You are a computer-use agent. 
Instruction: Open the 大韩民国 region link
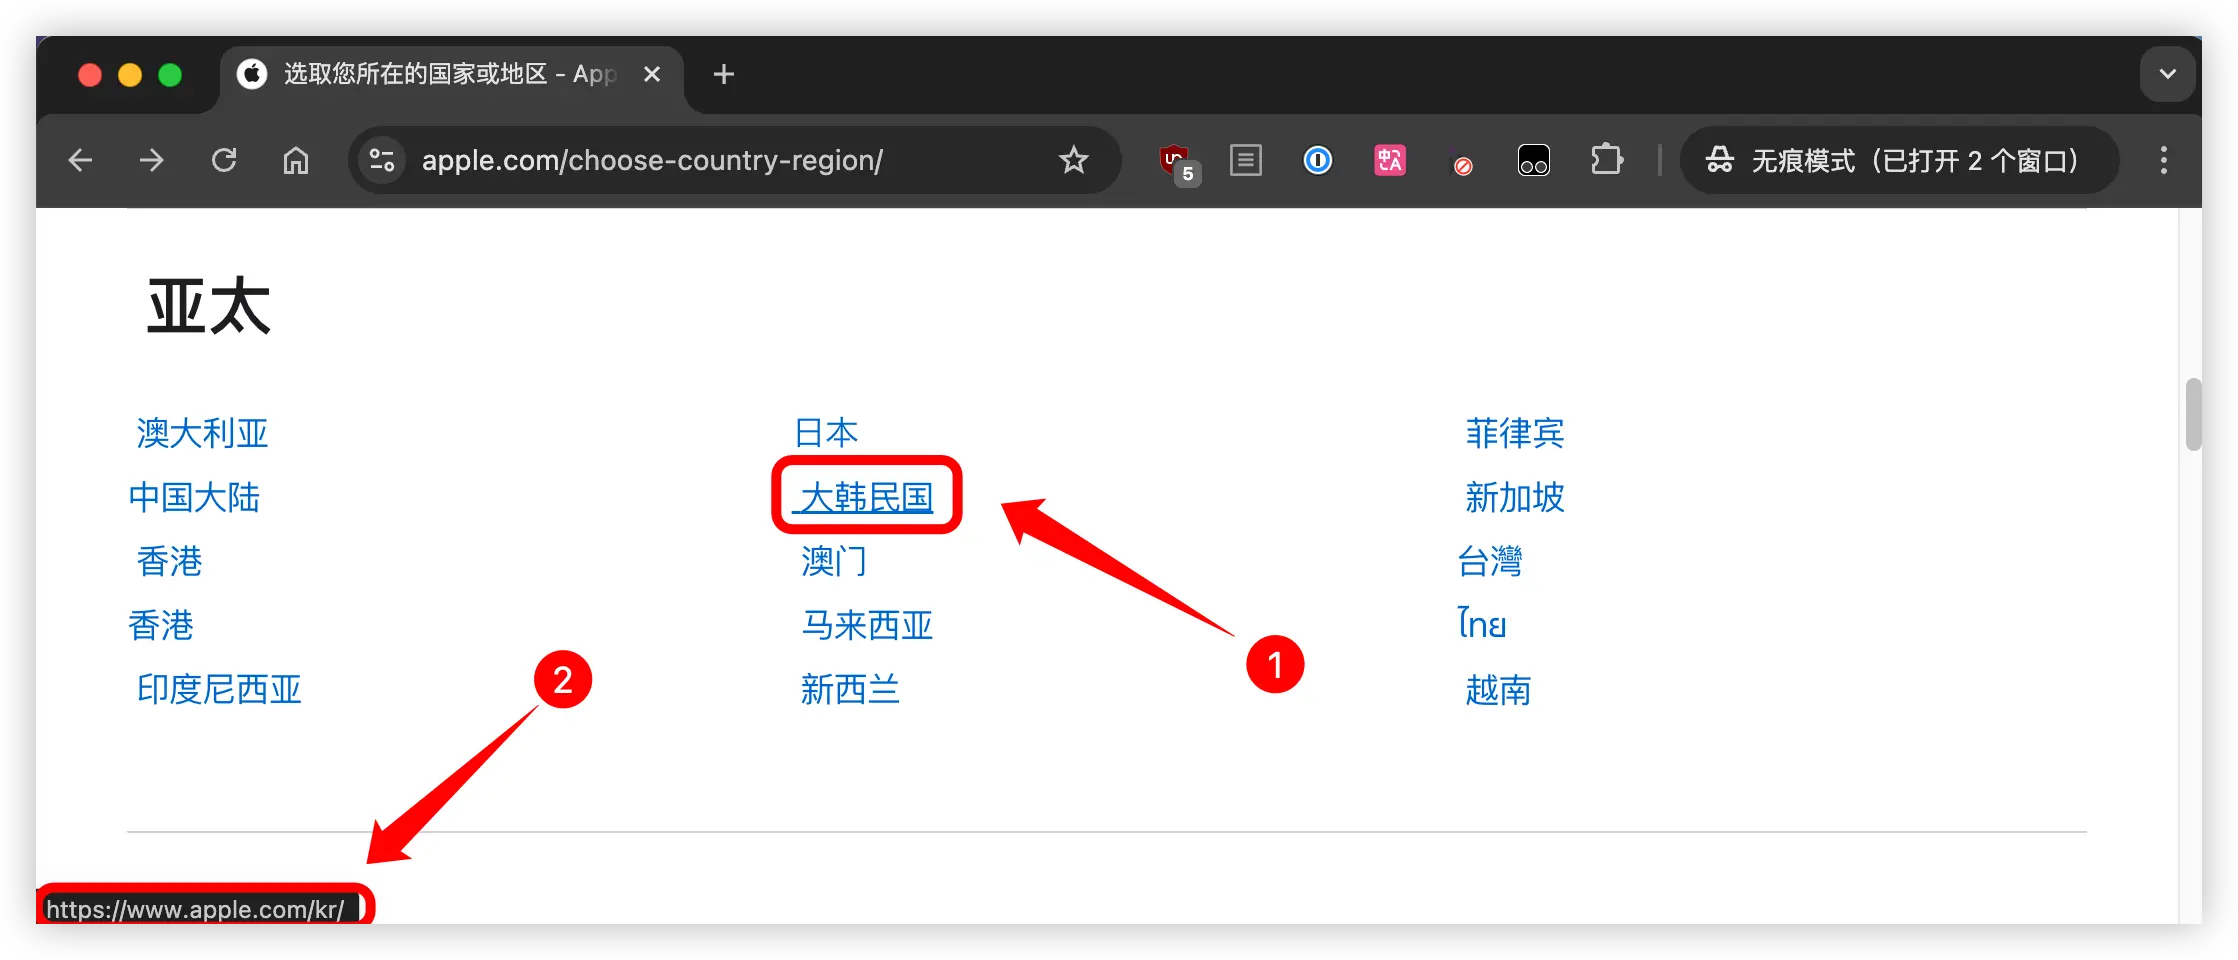[866, 497]
